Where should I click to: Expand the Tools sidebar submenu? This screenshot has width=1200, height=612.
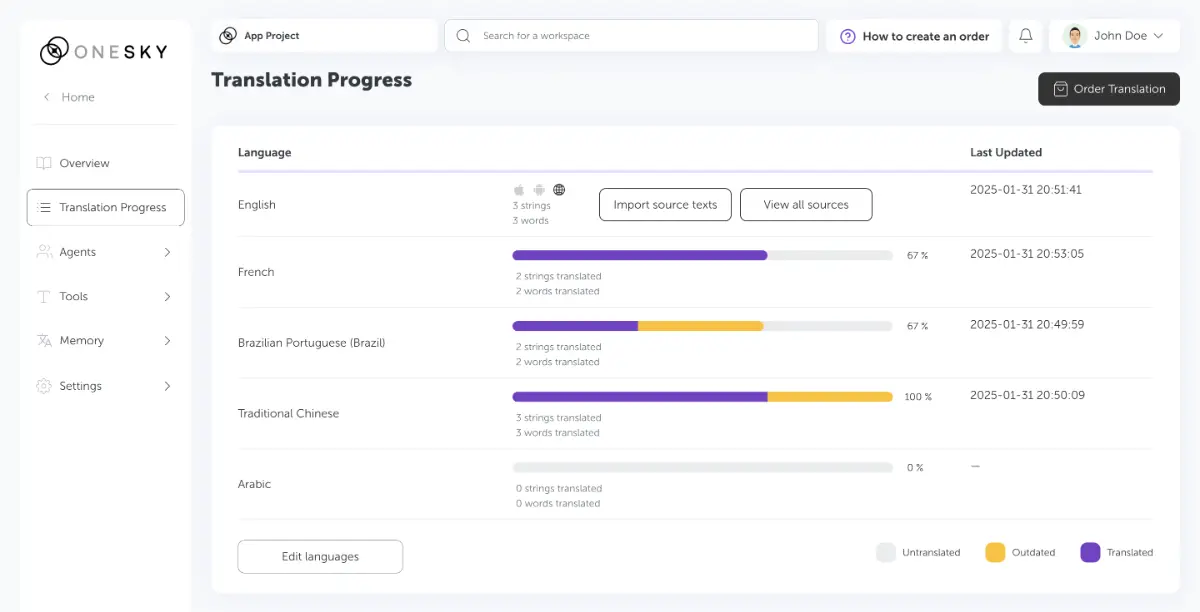(x=167, y=297)
